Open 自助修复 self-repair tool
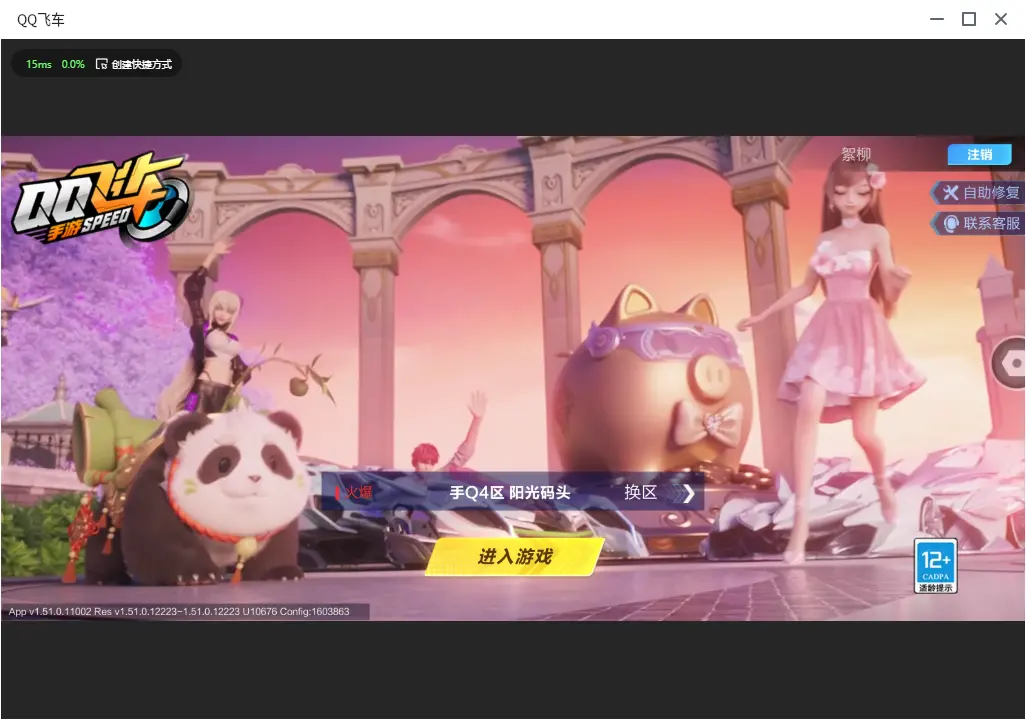Screen dimensions: 1026x720 click(978, 192)
